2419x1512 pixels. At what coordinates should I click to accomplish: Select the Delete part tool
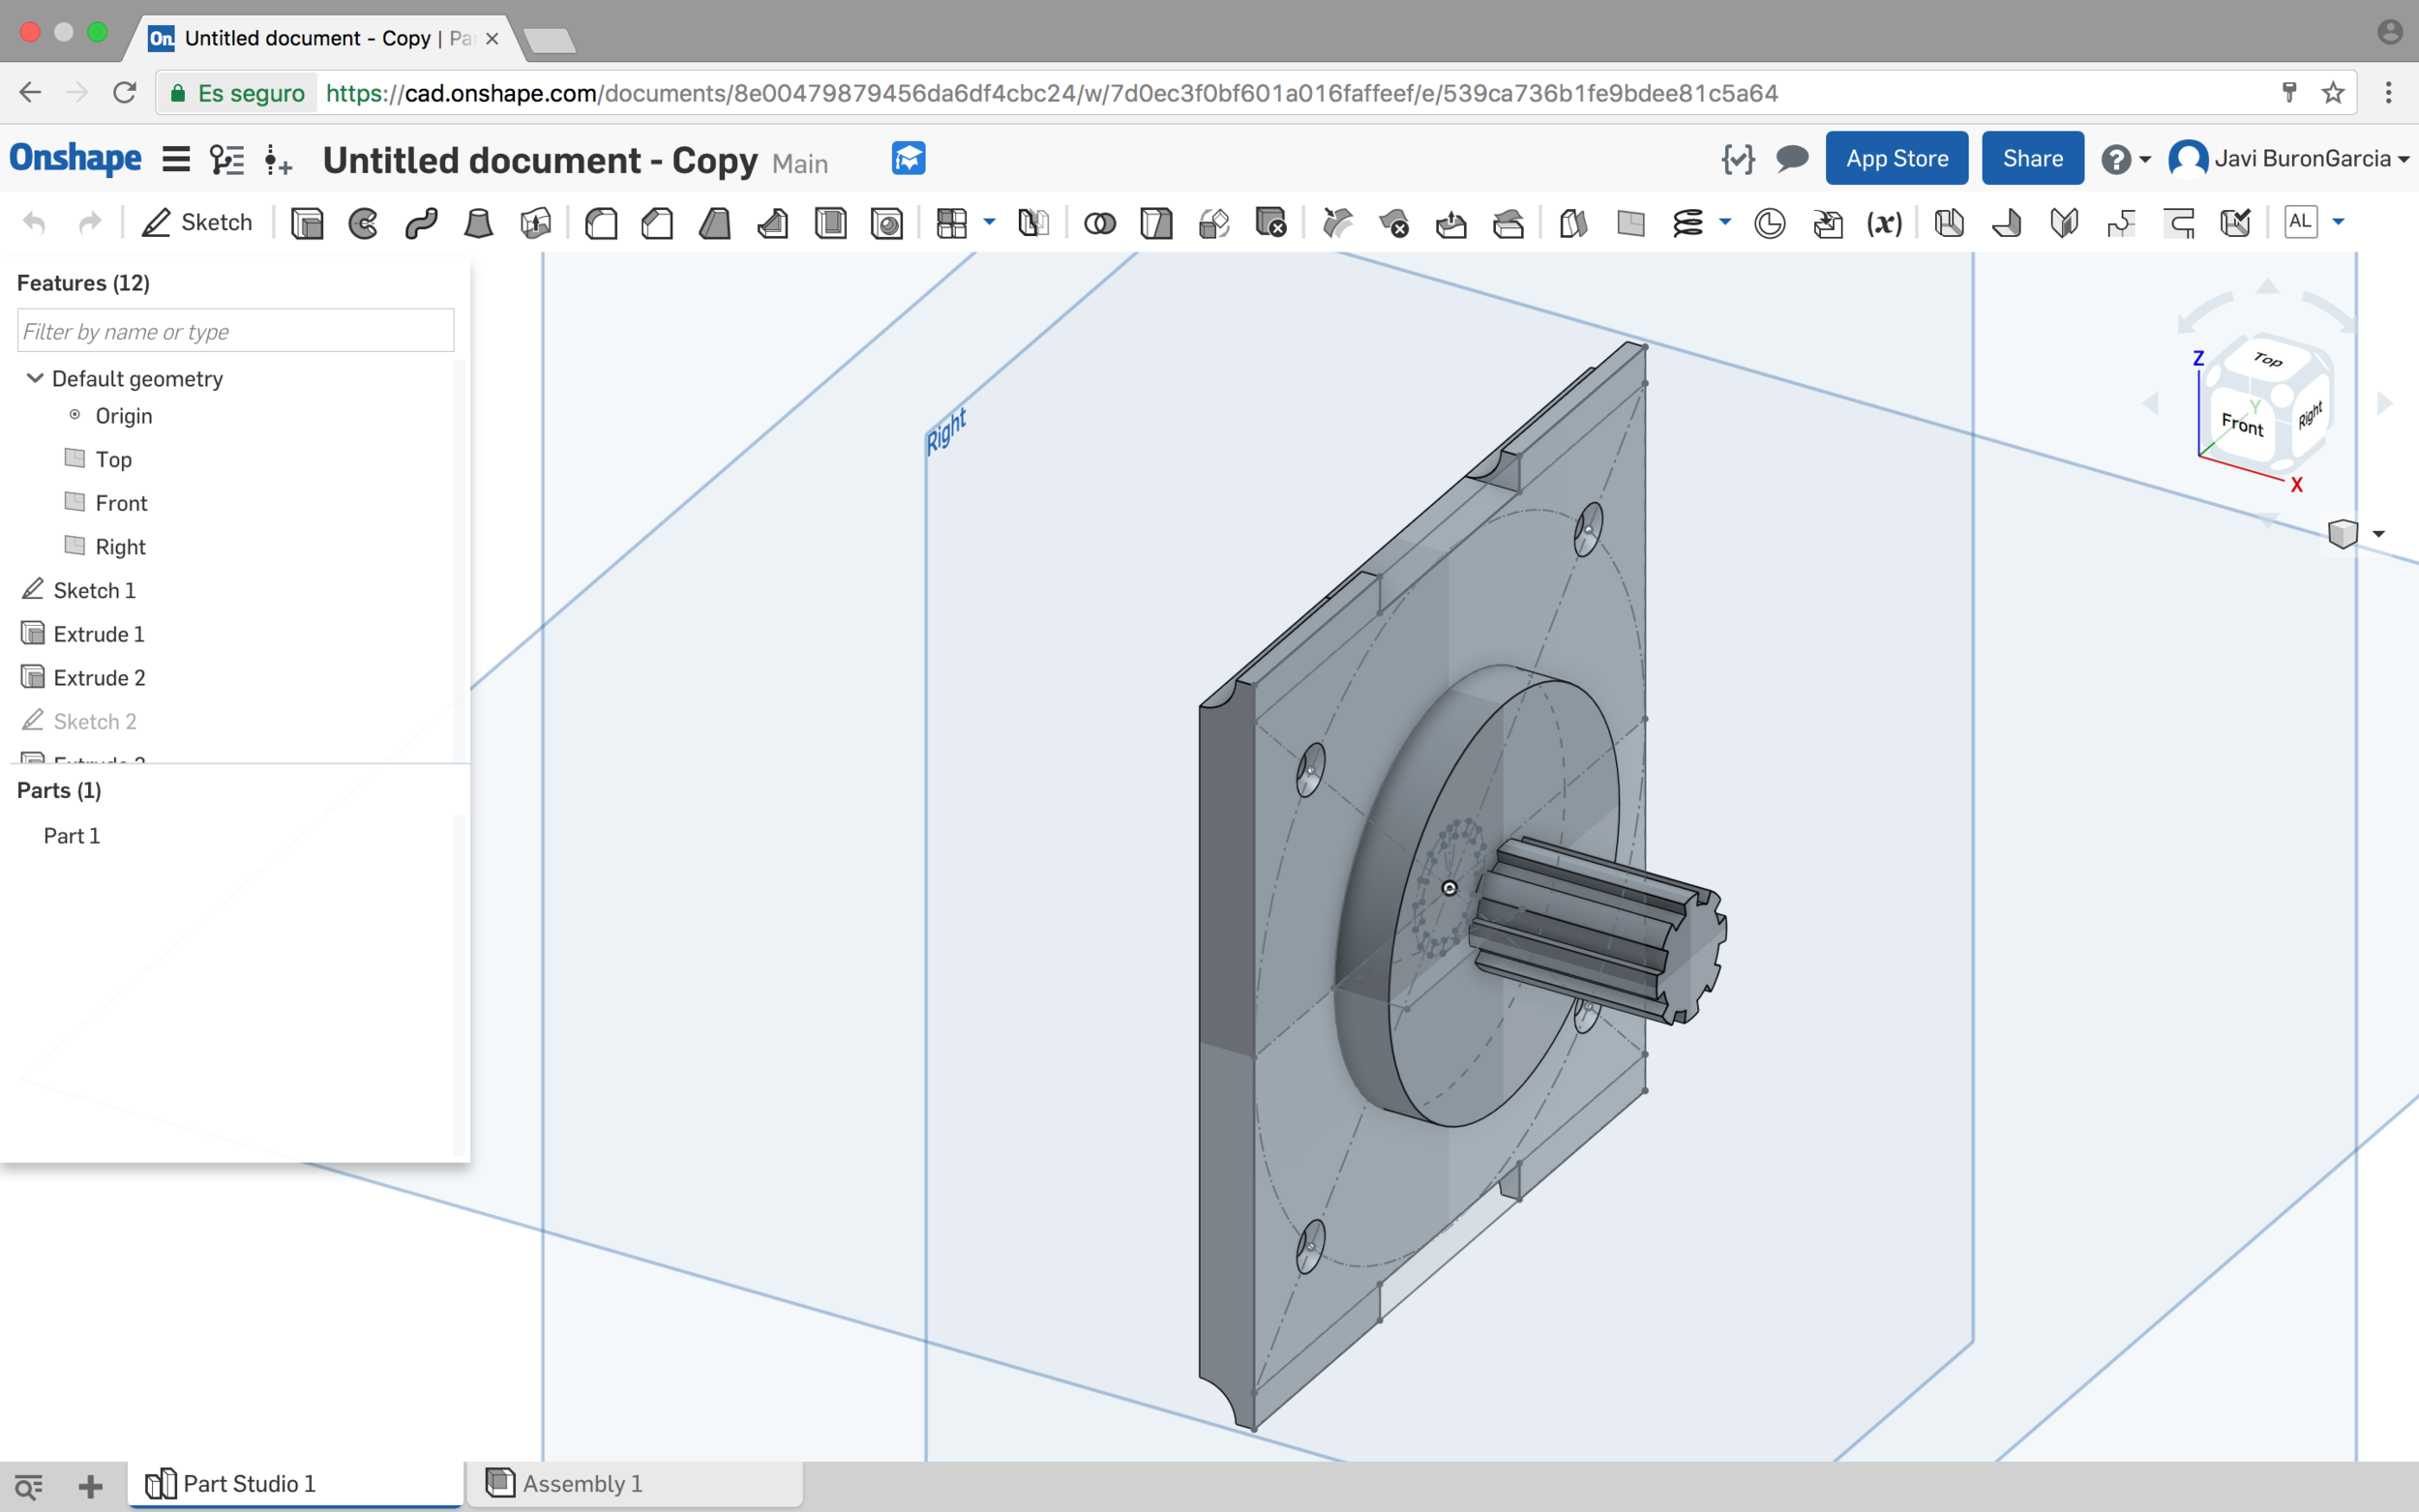(x=1271, y=222)
